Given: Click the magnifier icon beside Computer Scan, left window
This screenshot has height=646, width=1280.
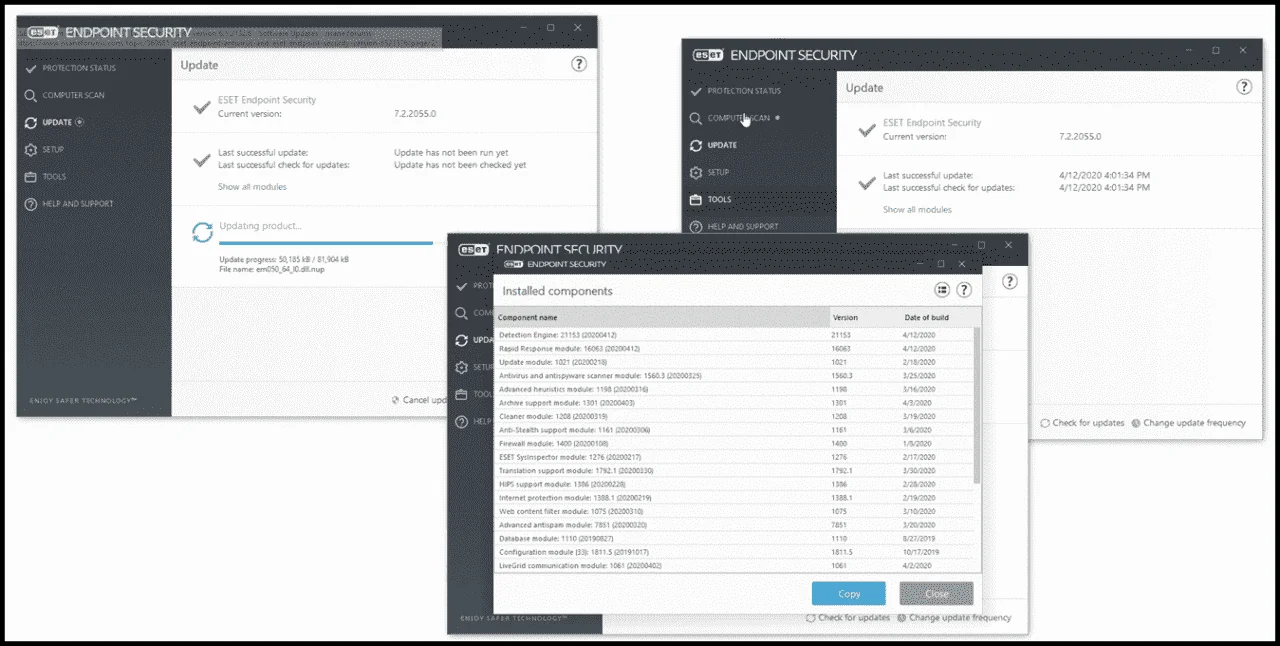Looking at the screenshot, I should pos(31,95).
